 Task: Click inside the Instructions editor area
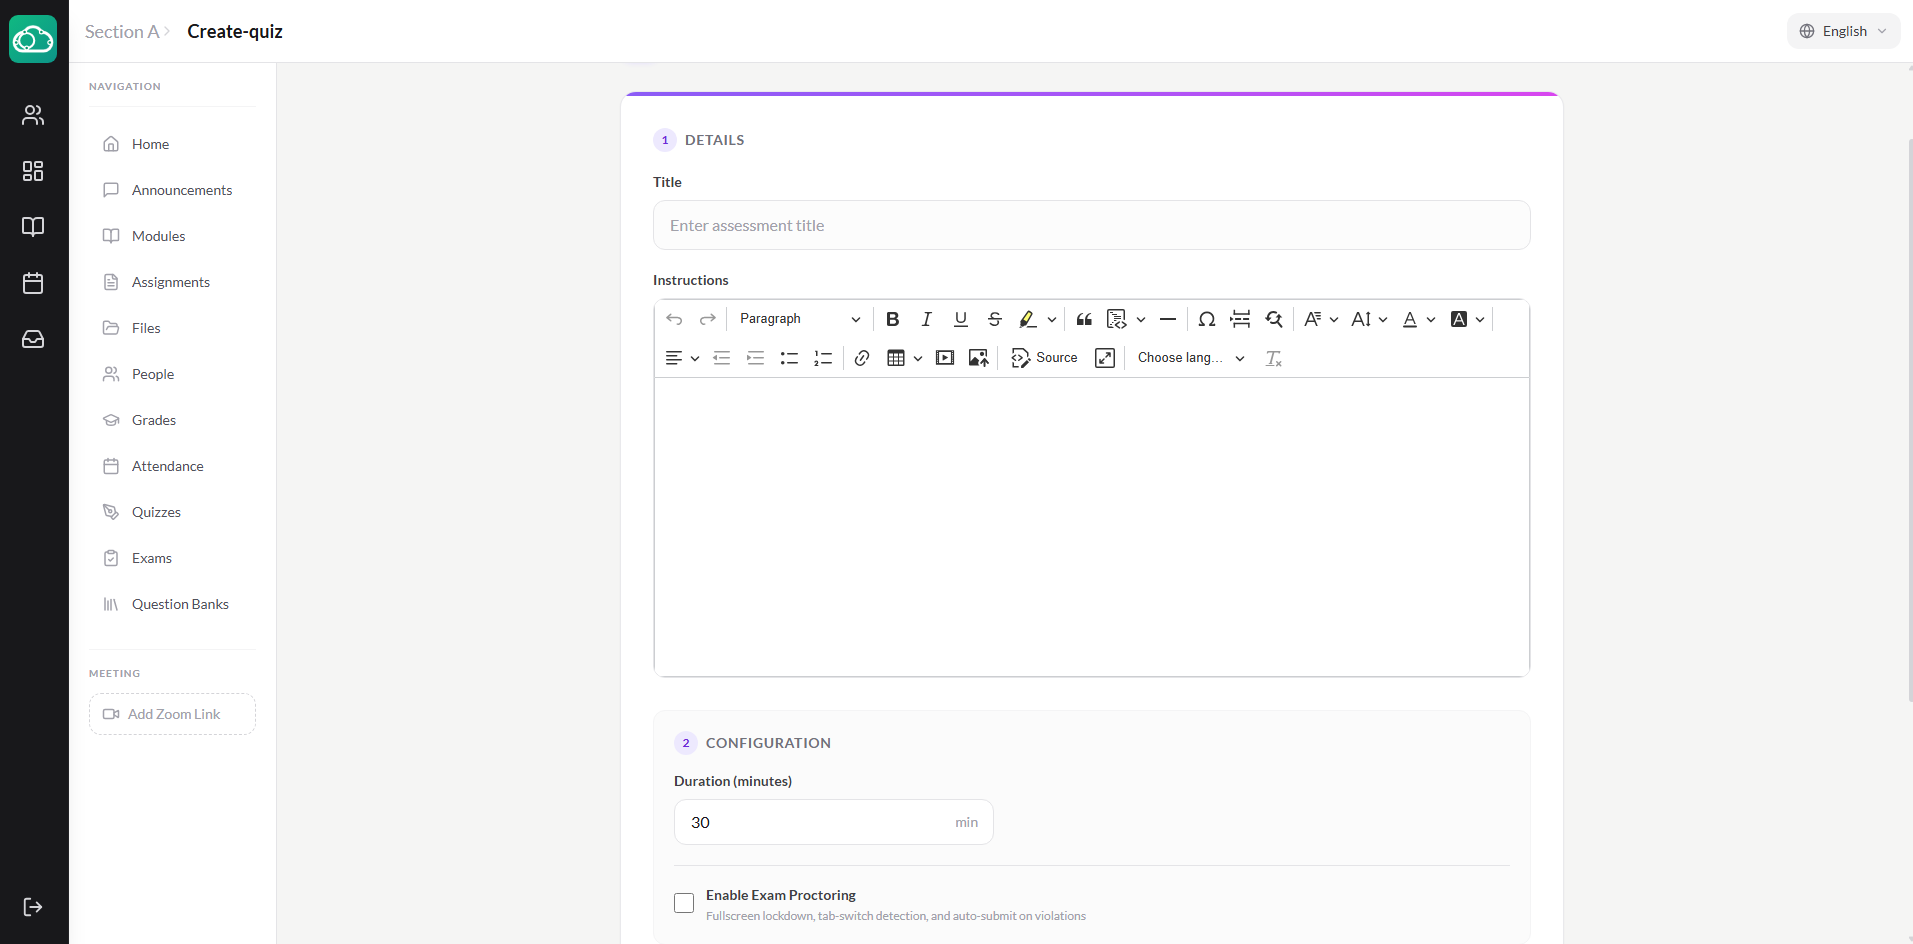click(x=1091, y=527)
